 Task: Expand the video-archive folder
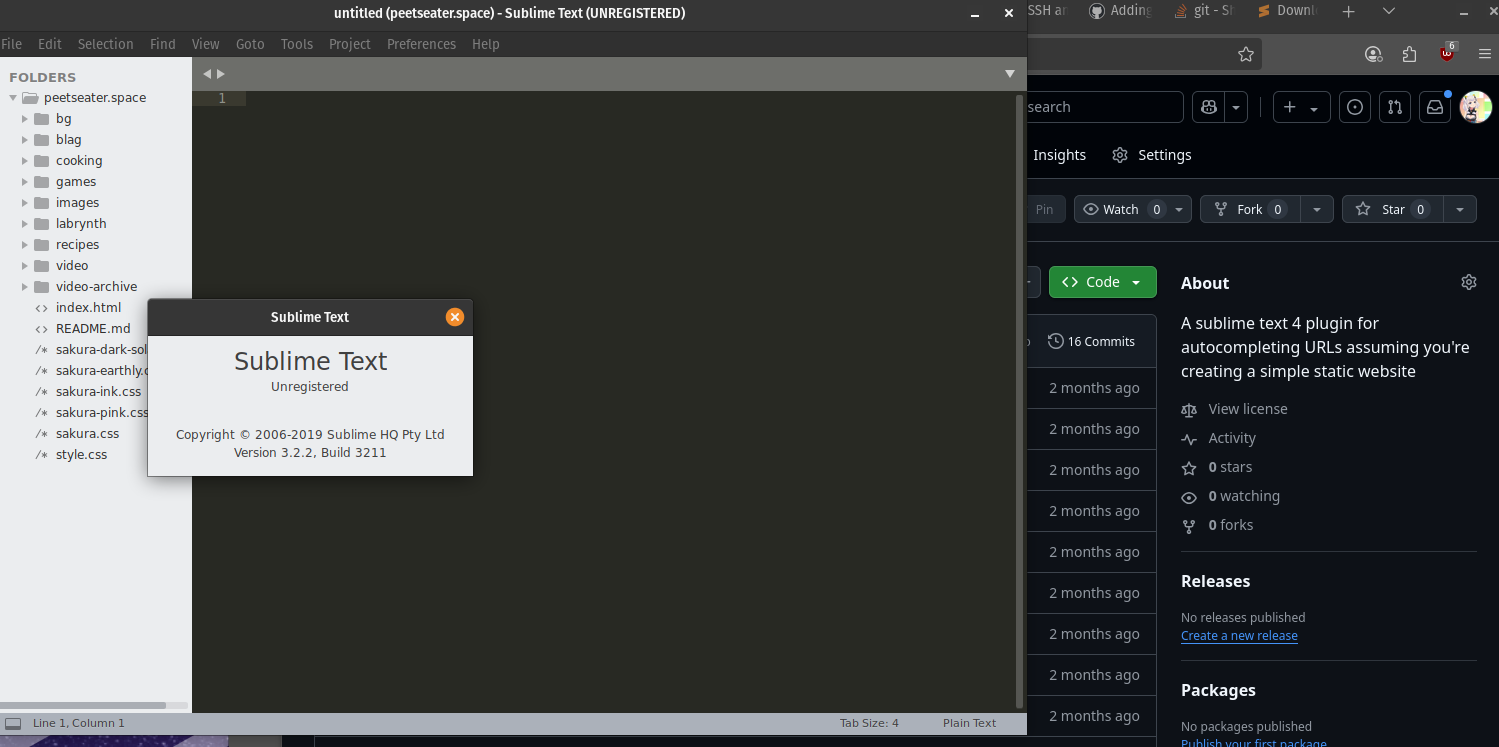coord(25,287)
